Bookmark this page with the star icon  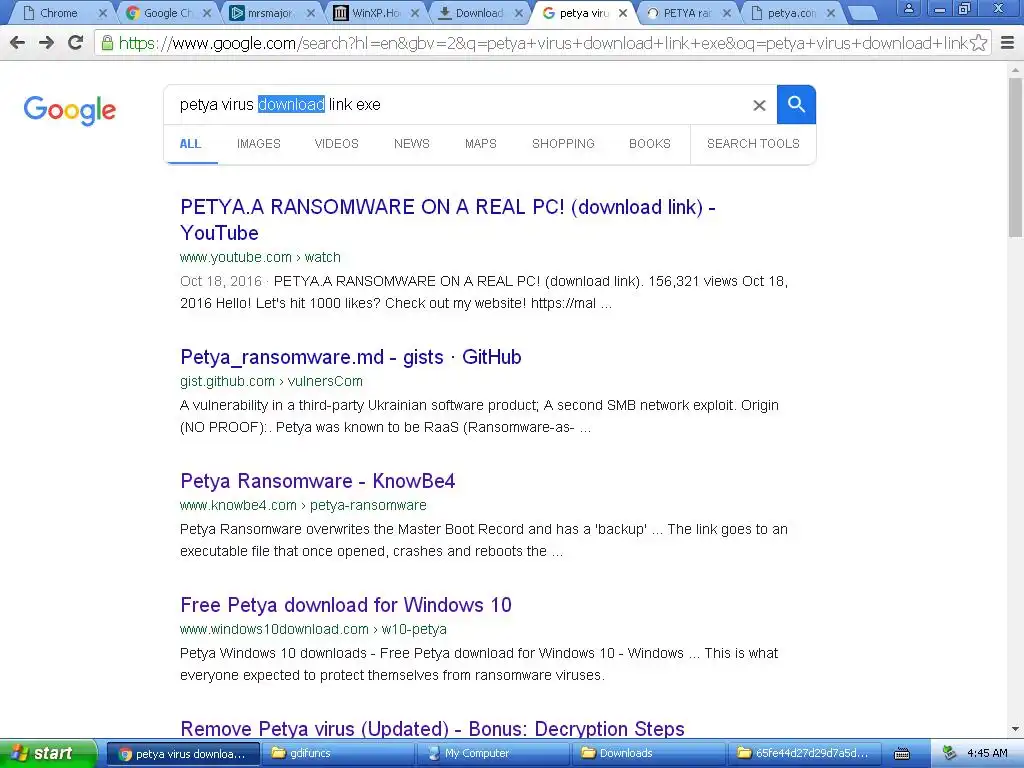pos(978,43)
